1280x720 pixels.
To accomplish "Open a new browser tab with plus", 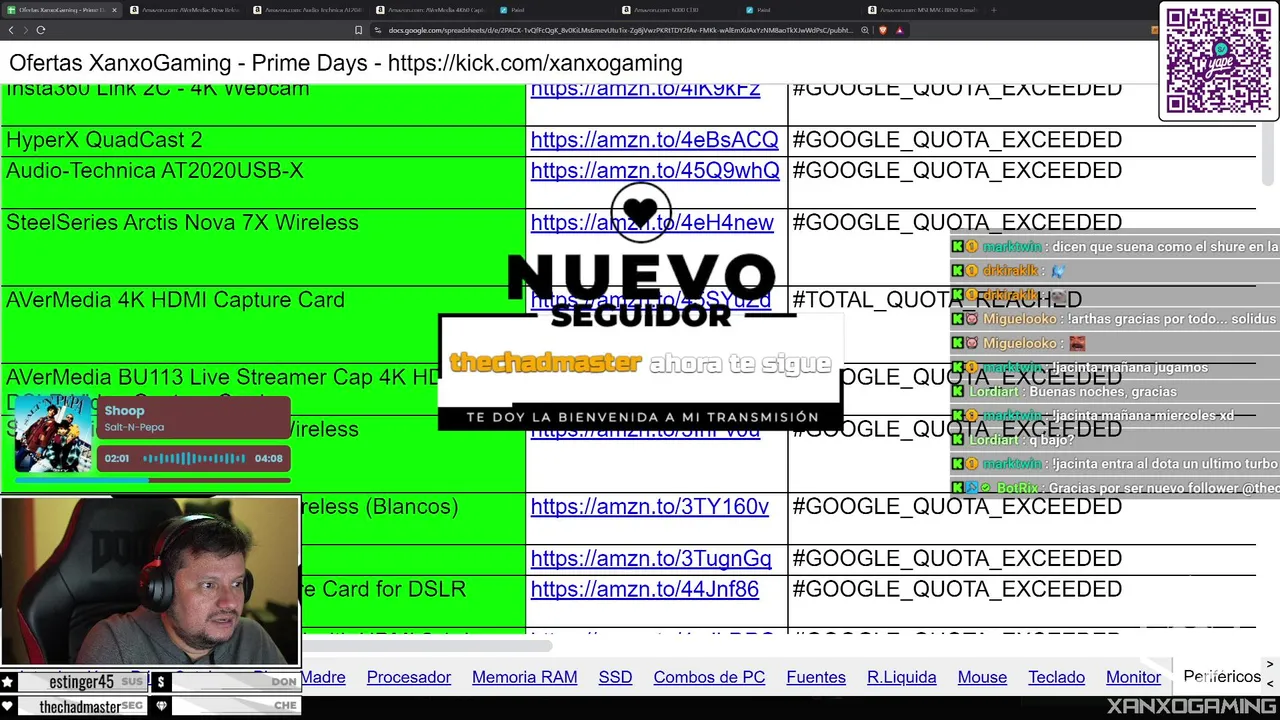I will 993,10.
